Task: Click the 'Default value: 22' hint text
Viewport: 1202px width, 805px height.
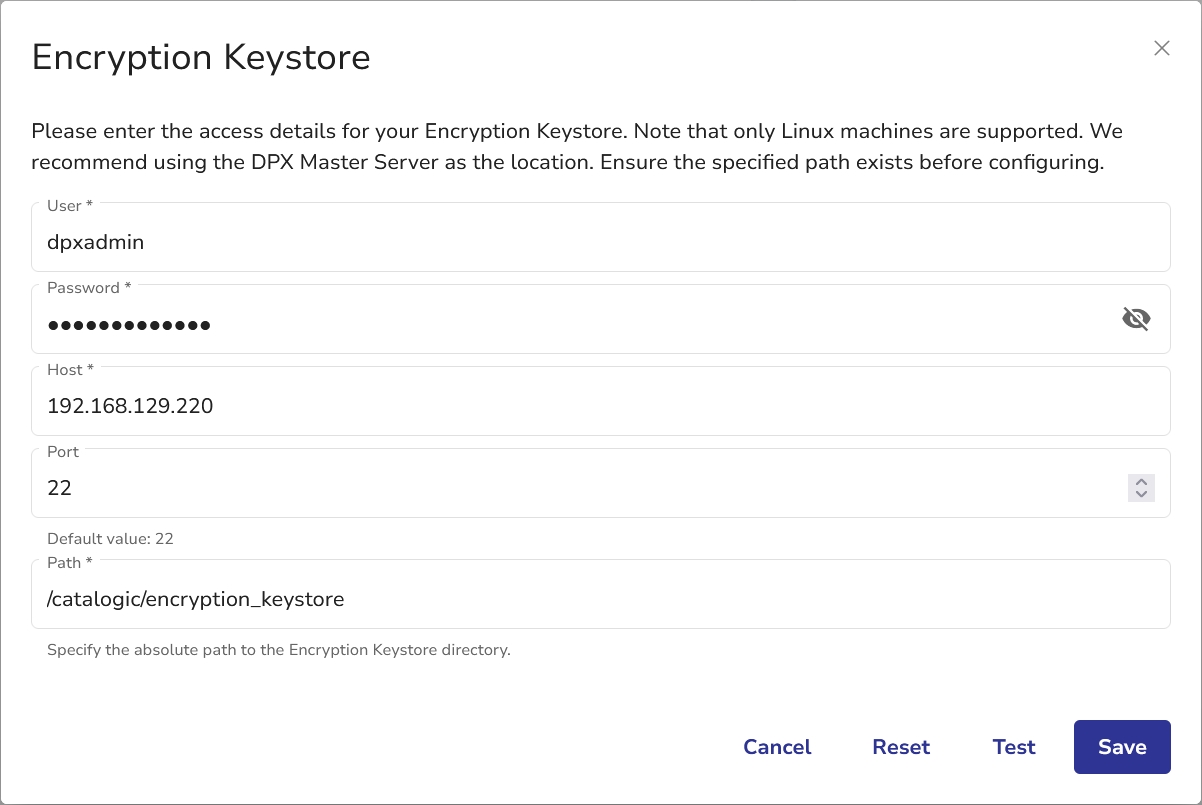Action: click(x=110, y=539)
